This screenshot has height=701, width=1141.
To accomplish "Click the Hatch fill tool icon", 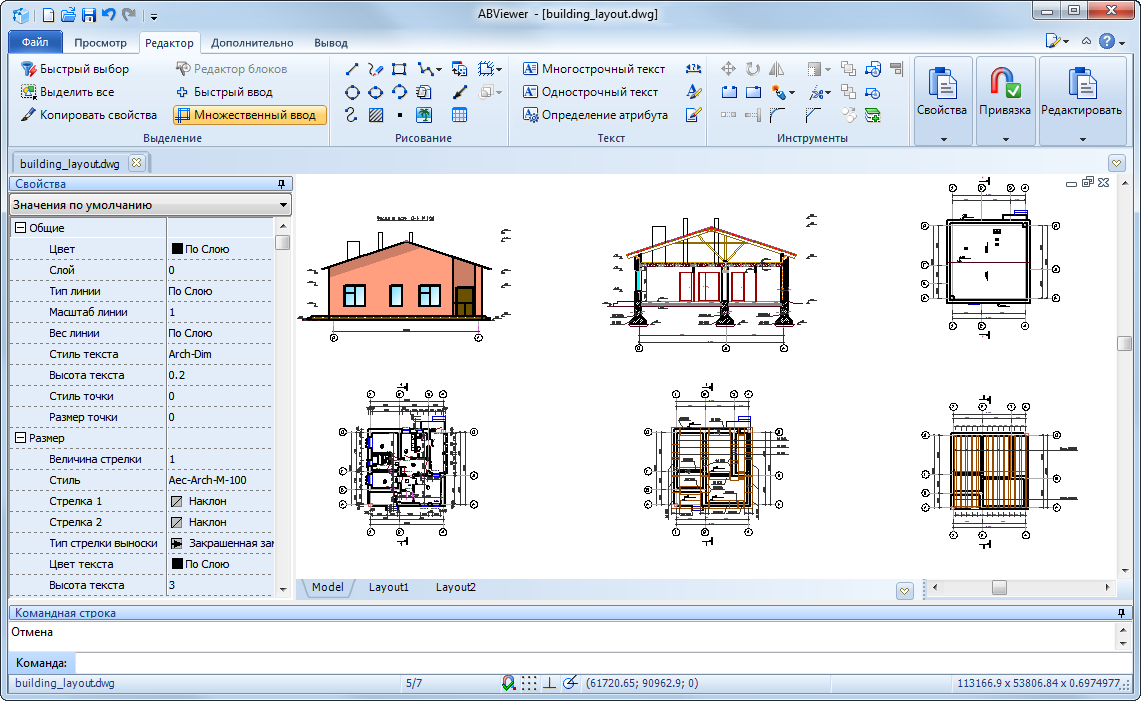I will pyautogui.click(x=376, y=115).
